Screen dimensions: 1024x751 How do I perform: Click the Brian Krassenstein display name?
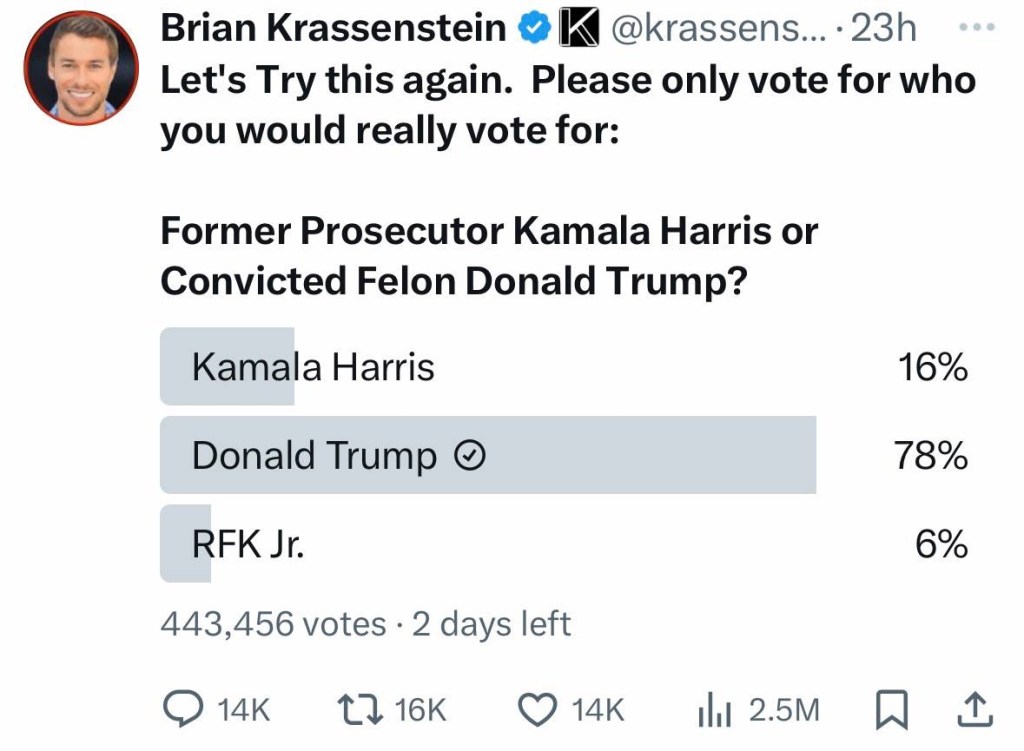[x=333, y=29]
